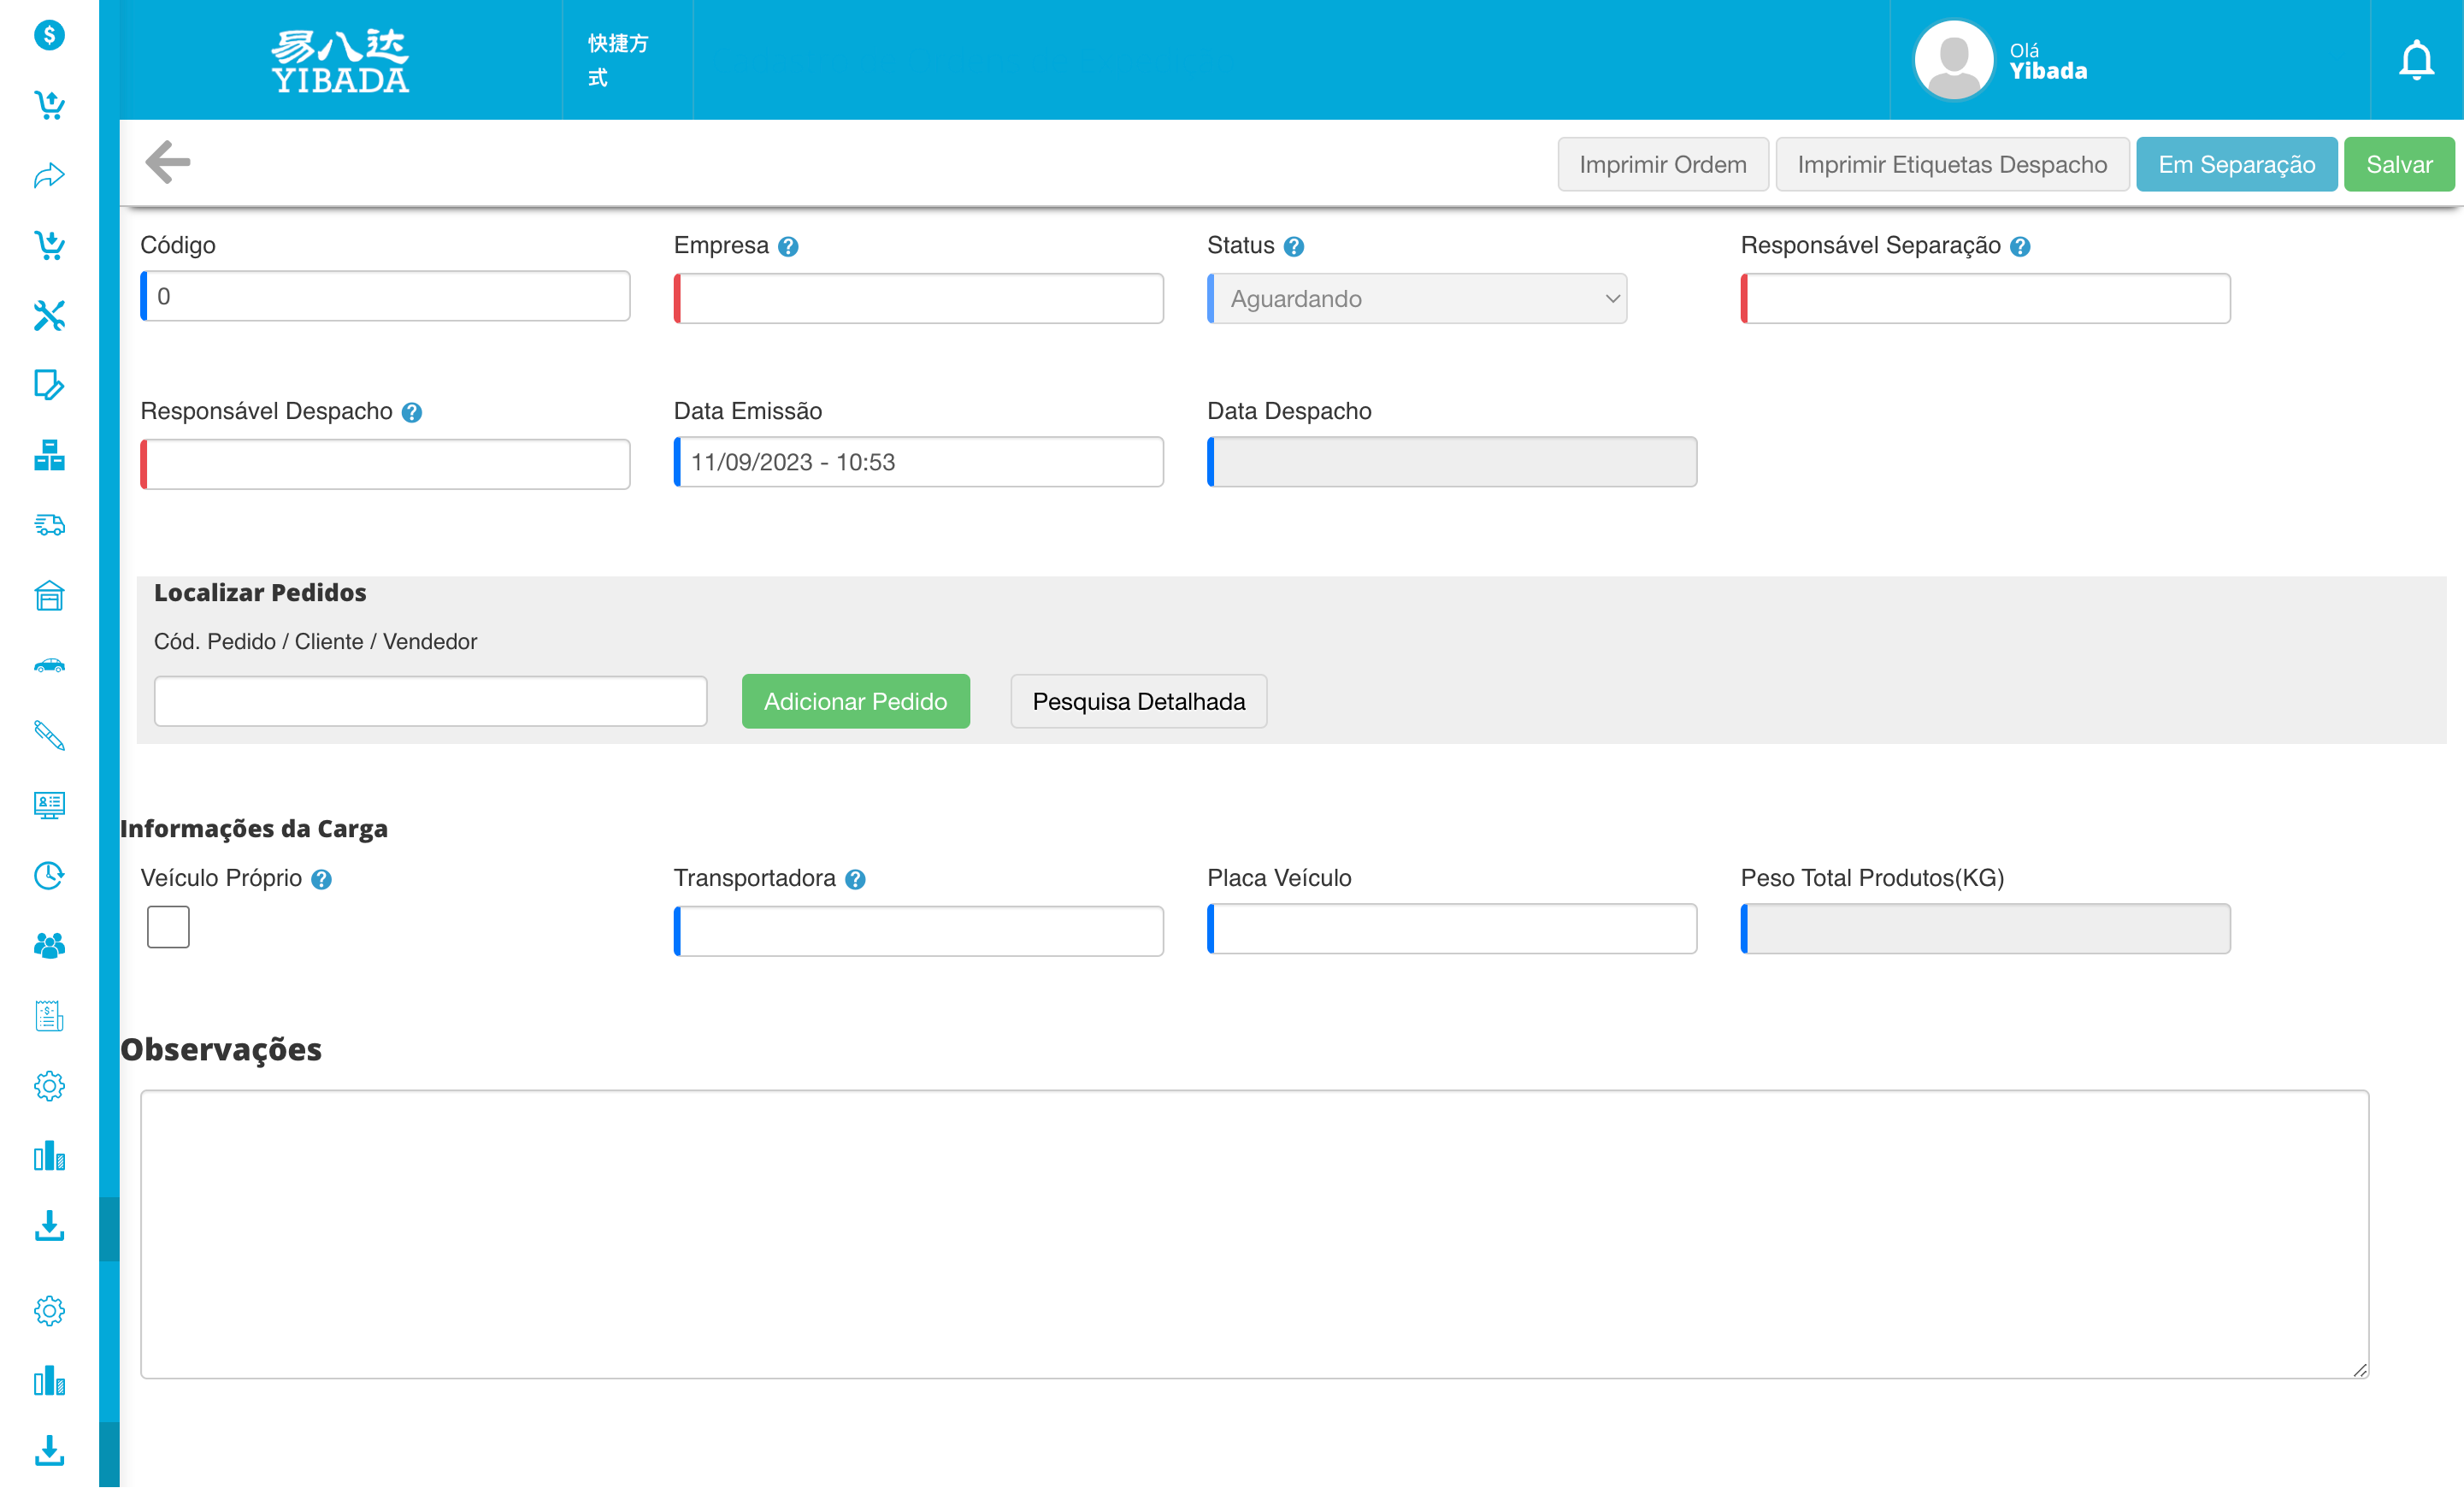The image size is (2464, 1488).
Task: Open the 快捷方式 shortcuts menu
Action: point(617,60)
